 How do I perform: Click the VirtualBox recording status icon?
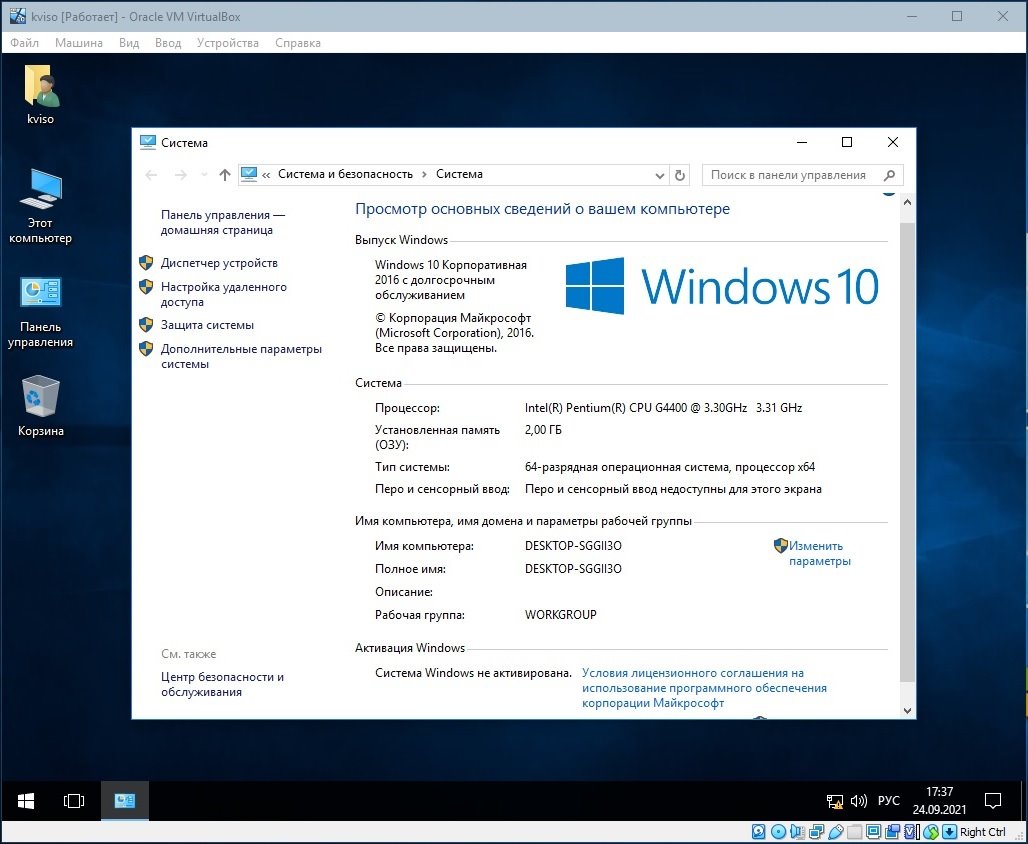(x=892, y=832)
